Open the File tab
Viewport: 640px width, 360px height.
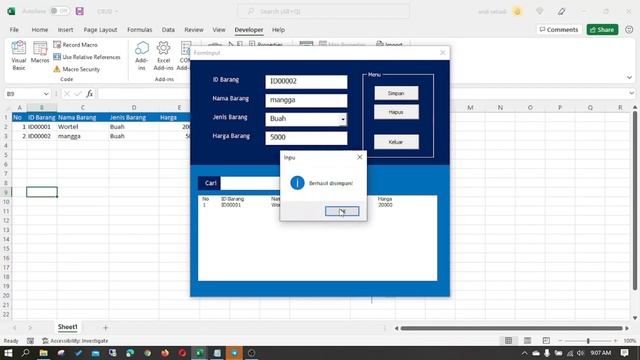(14, 30)
